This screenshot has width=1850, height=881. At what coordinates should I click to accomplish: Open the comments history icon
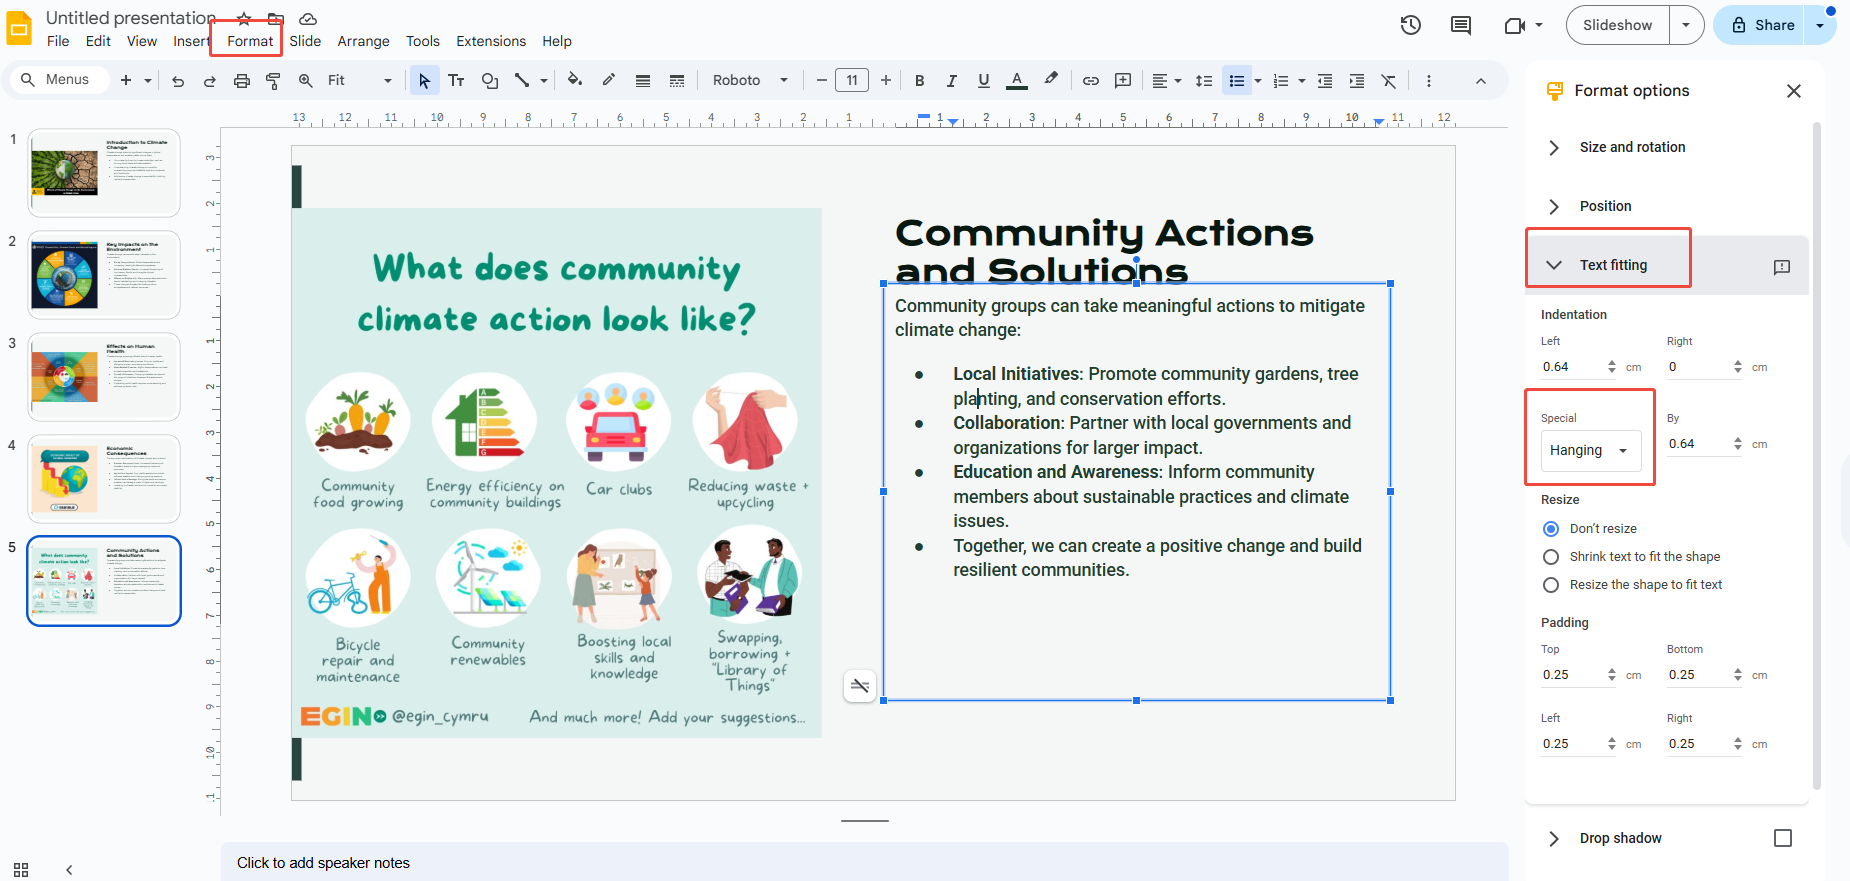[1460, 25]
